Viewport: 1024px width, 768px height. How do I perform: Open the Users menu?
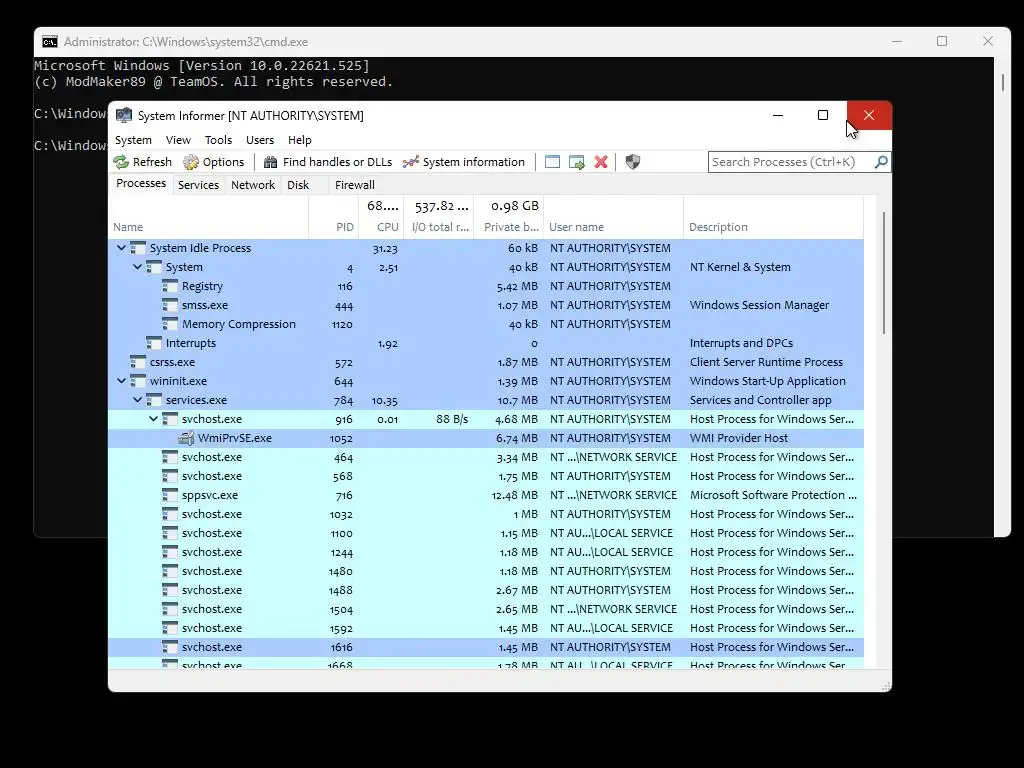tap(260, 140)
